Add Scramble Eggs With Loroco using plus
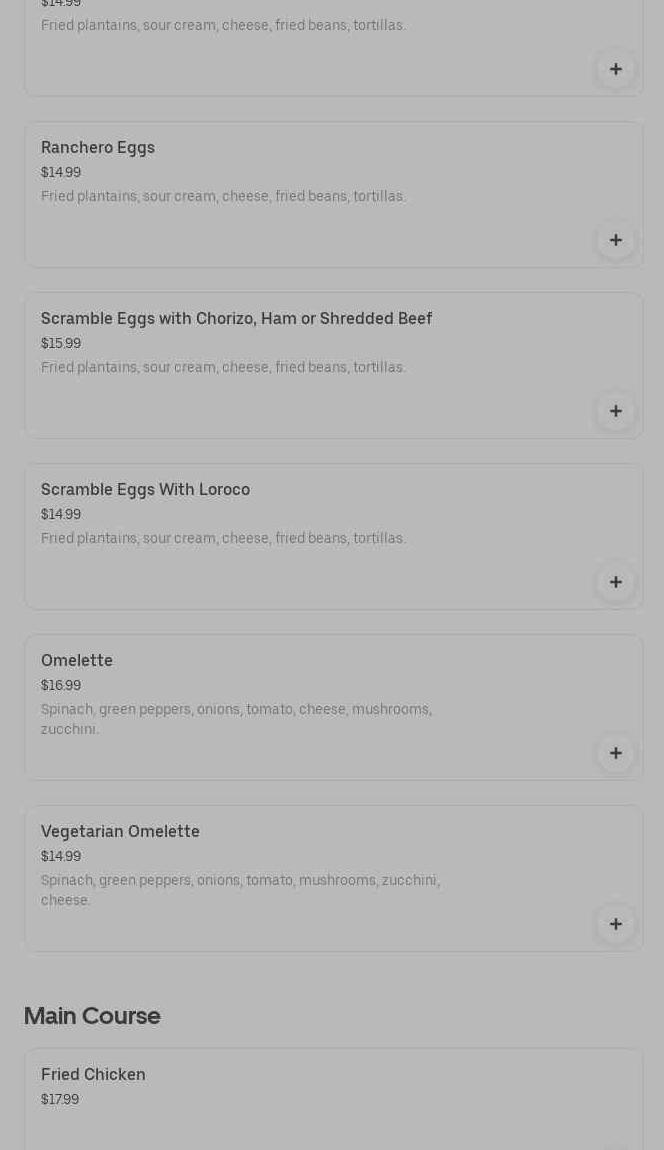Viewport: 664px width, 1150px height. 616,582
